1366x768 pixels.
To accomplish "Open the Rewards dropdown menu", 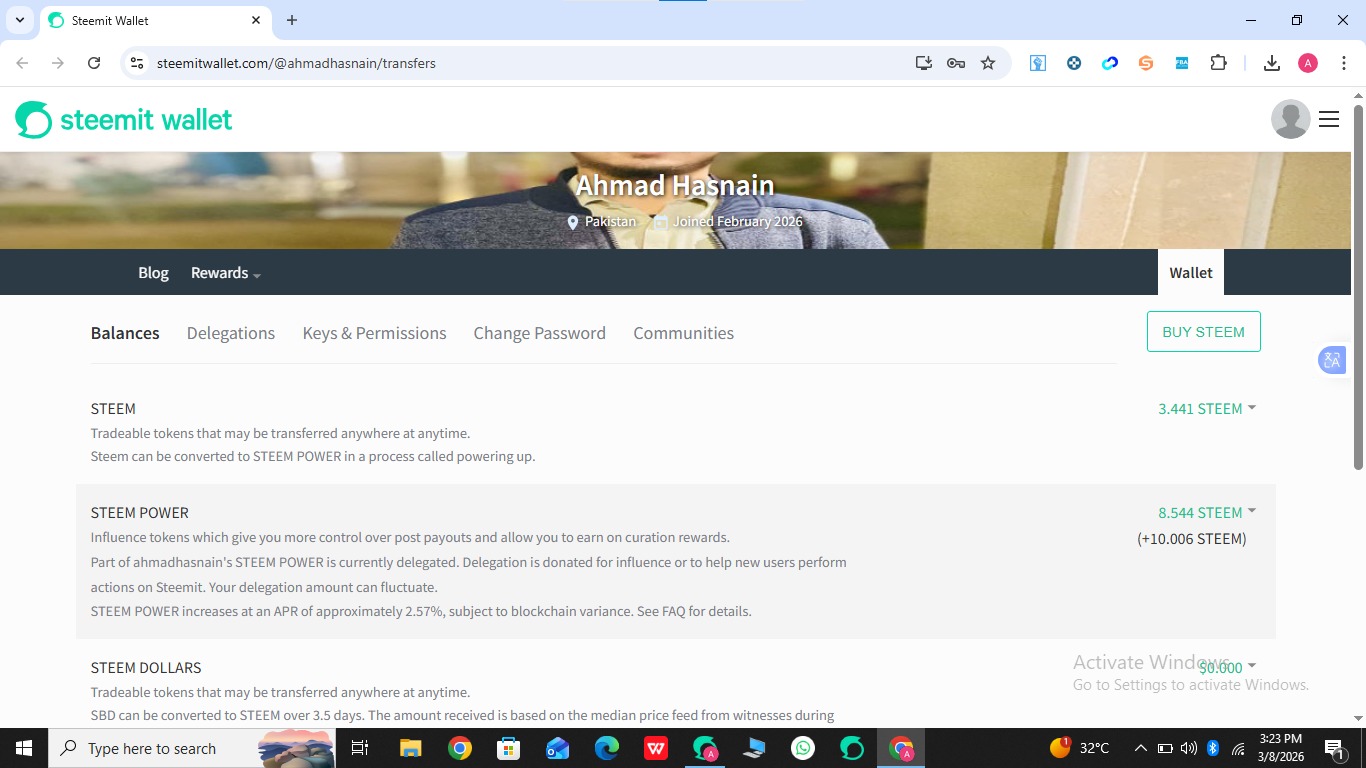I will (225, 273).
